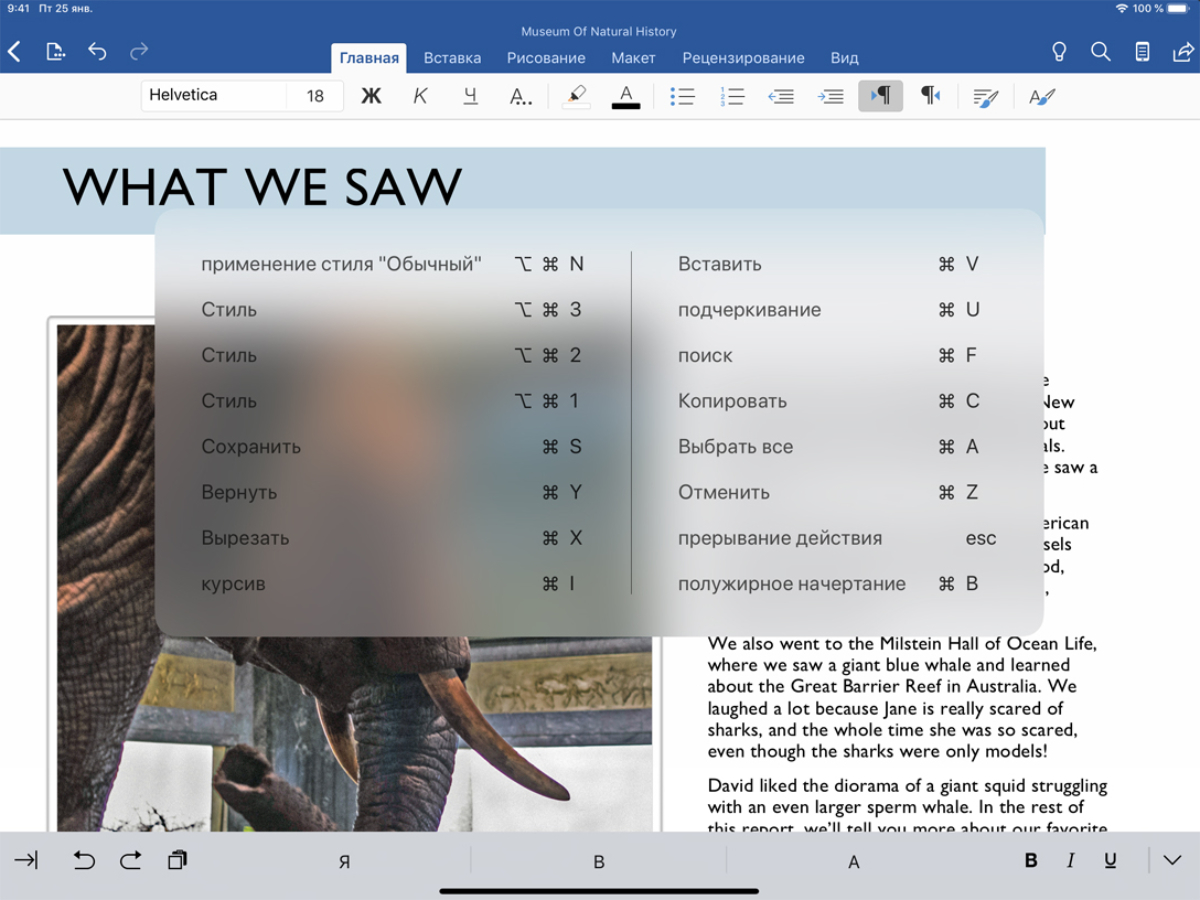Open the Рецензирование tab
This screenshot has width=1200, height=900.
pos(743,58)
